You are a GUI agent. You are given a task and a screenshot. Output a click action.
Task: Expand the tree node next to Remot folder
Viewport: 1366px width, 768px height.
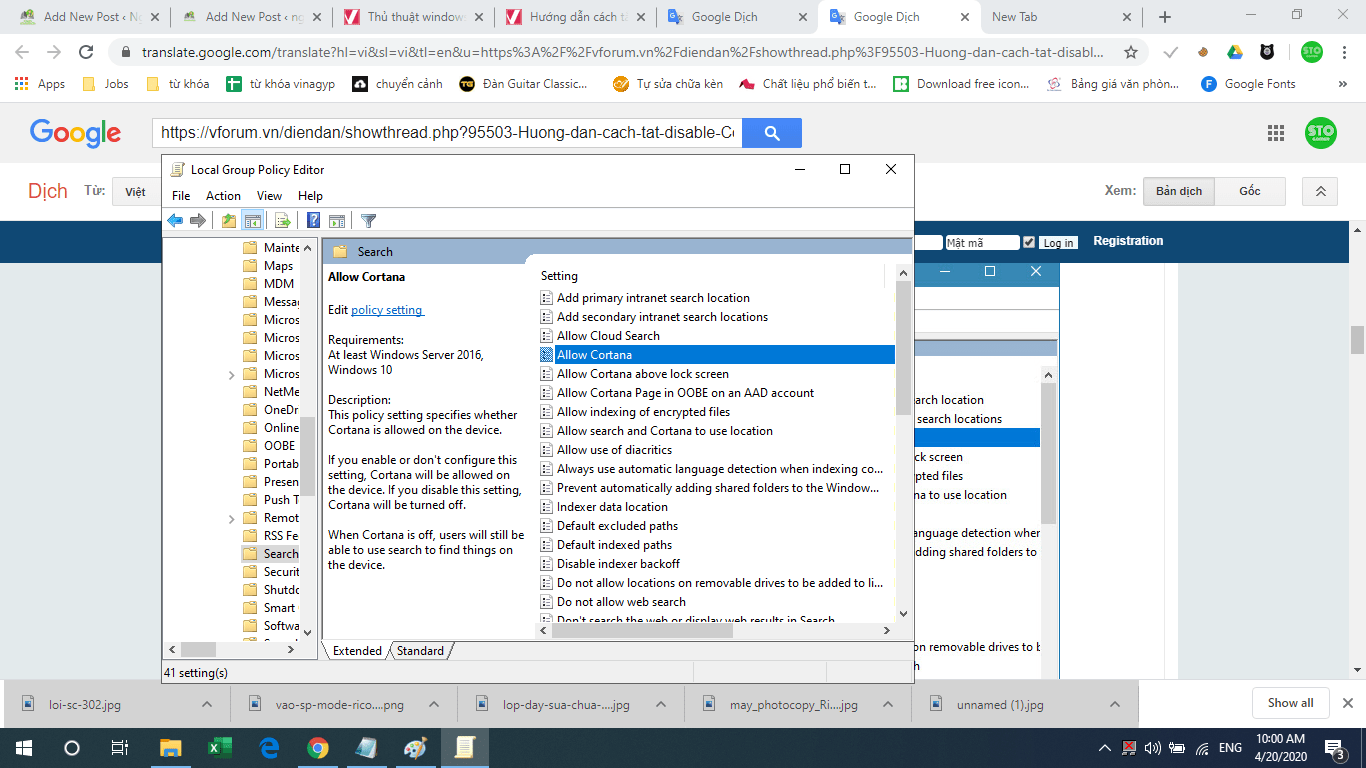tap(232, 518)
